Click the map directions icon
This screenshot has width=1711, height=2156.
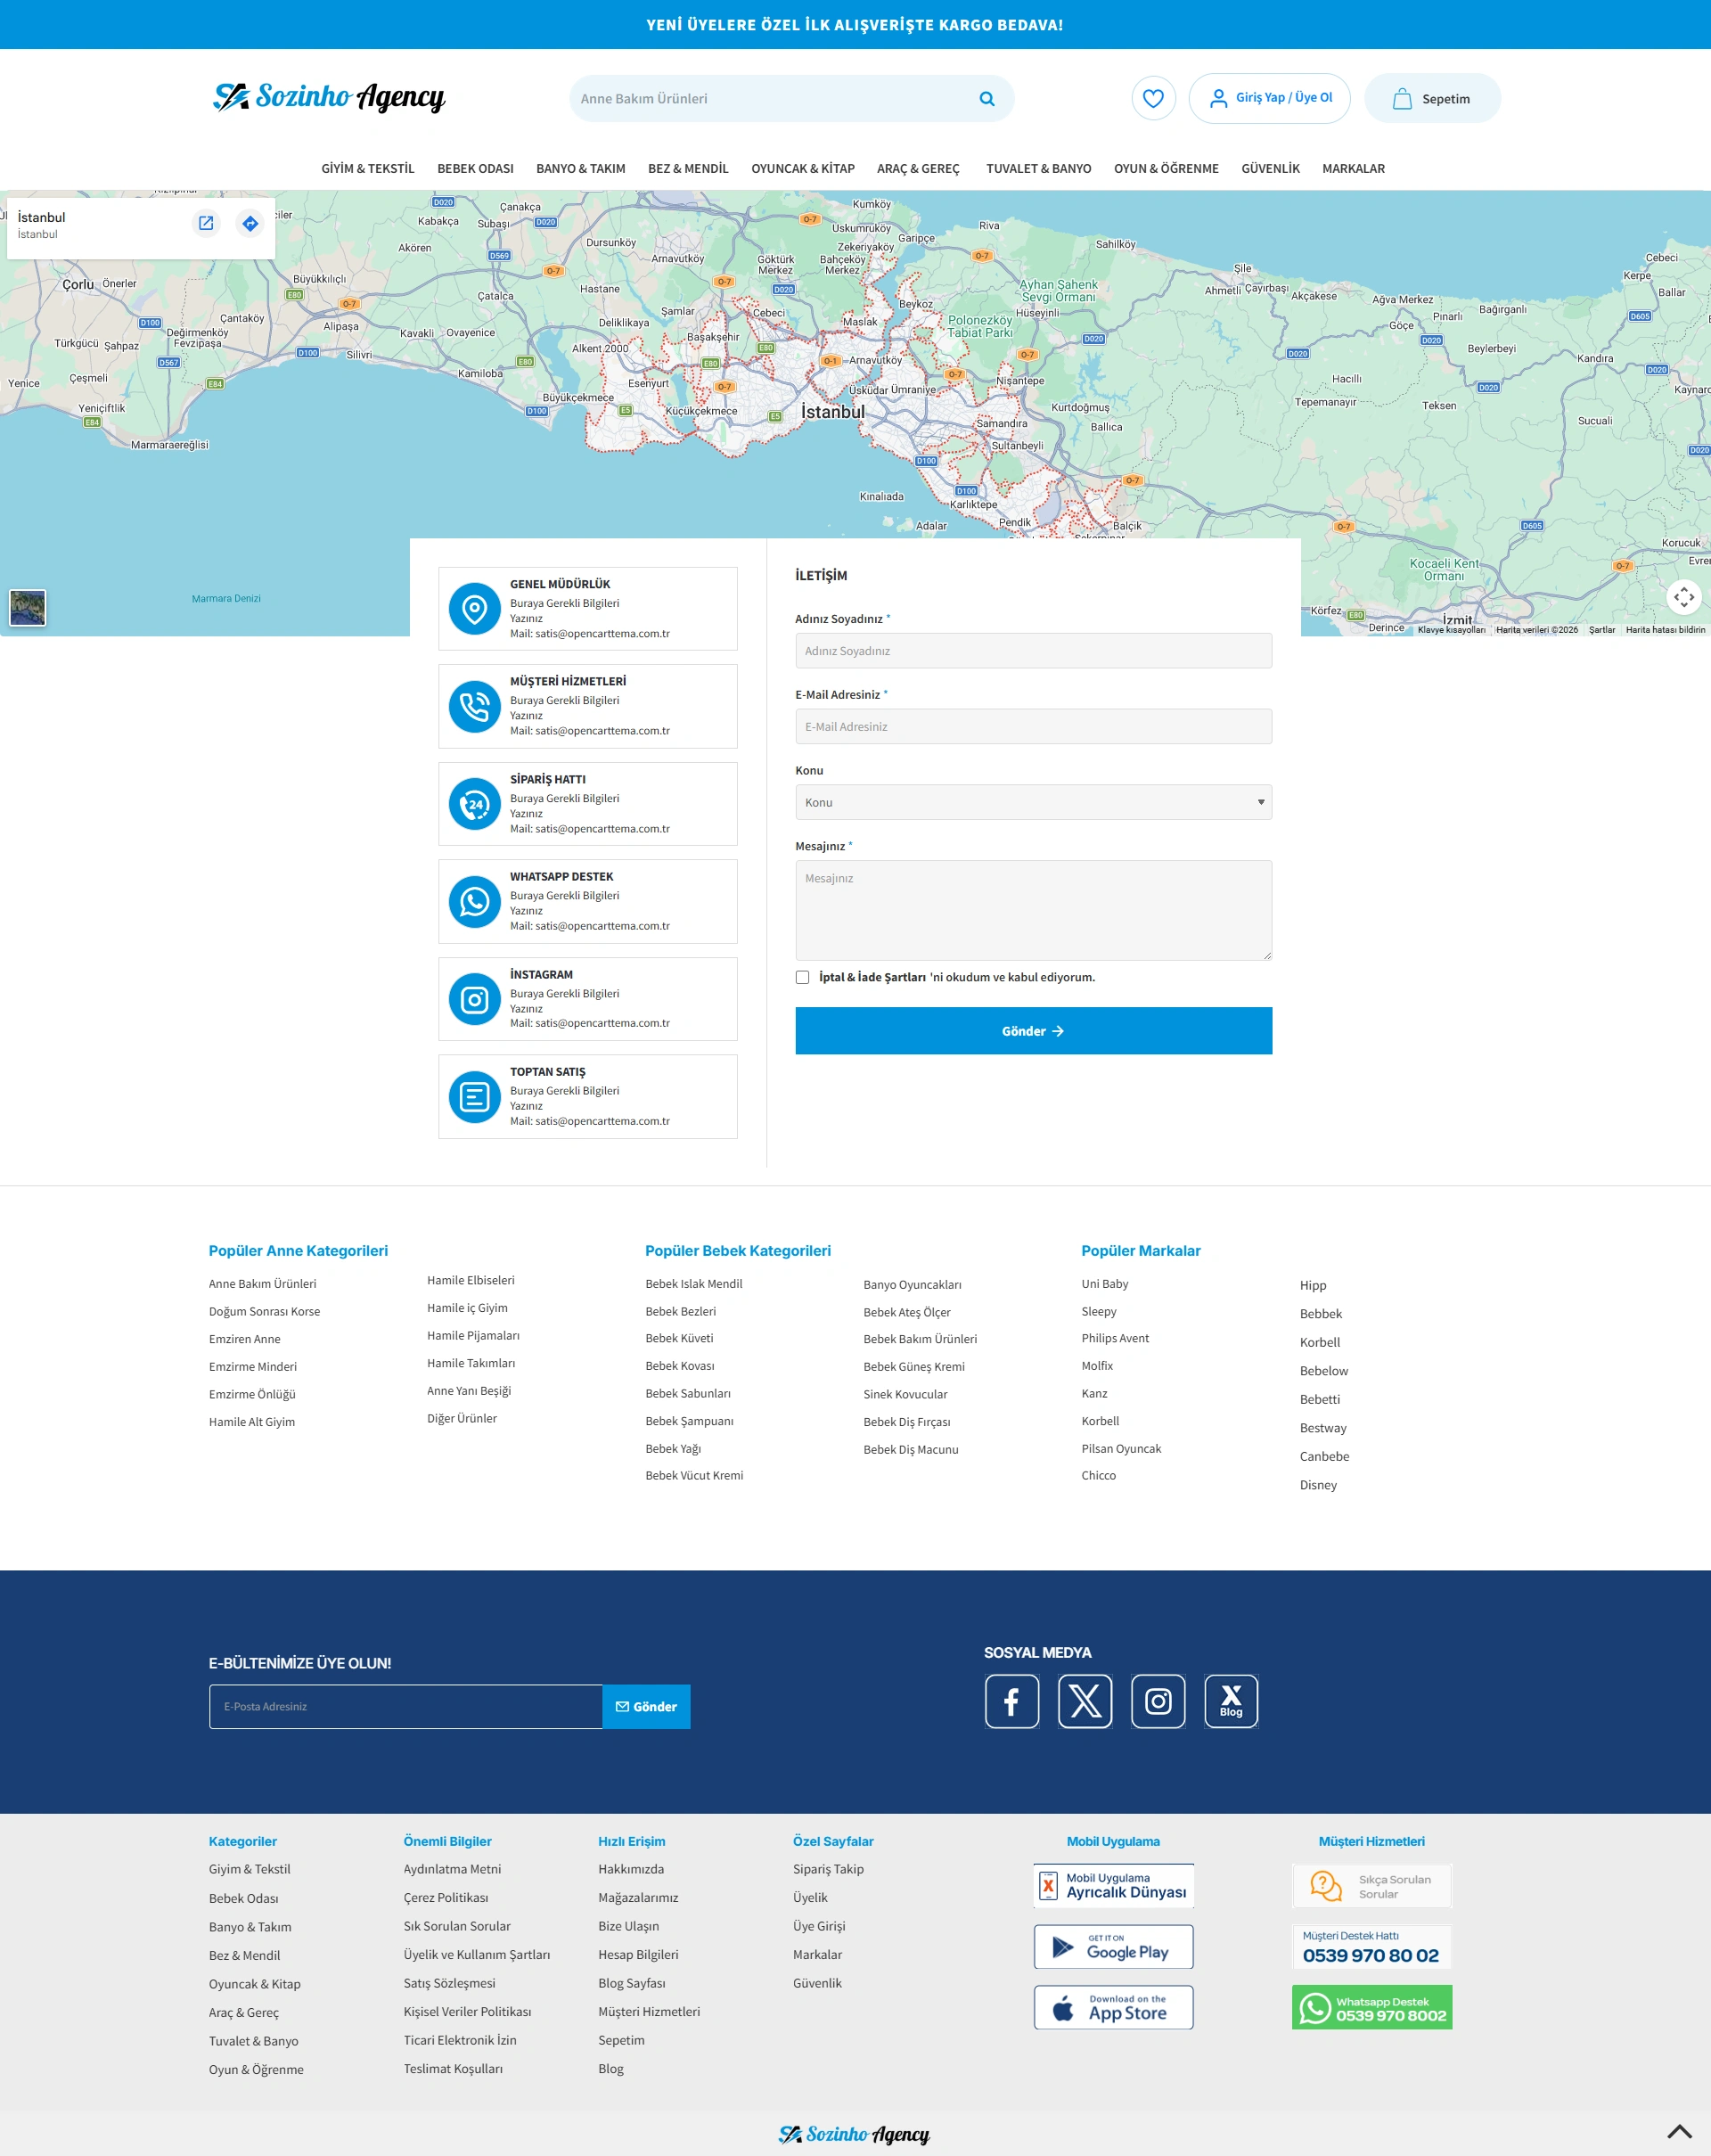(250, 223)
